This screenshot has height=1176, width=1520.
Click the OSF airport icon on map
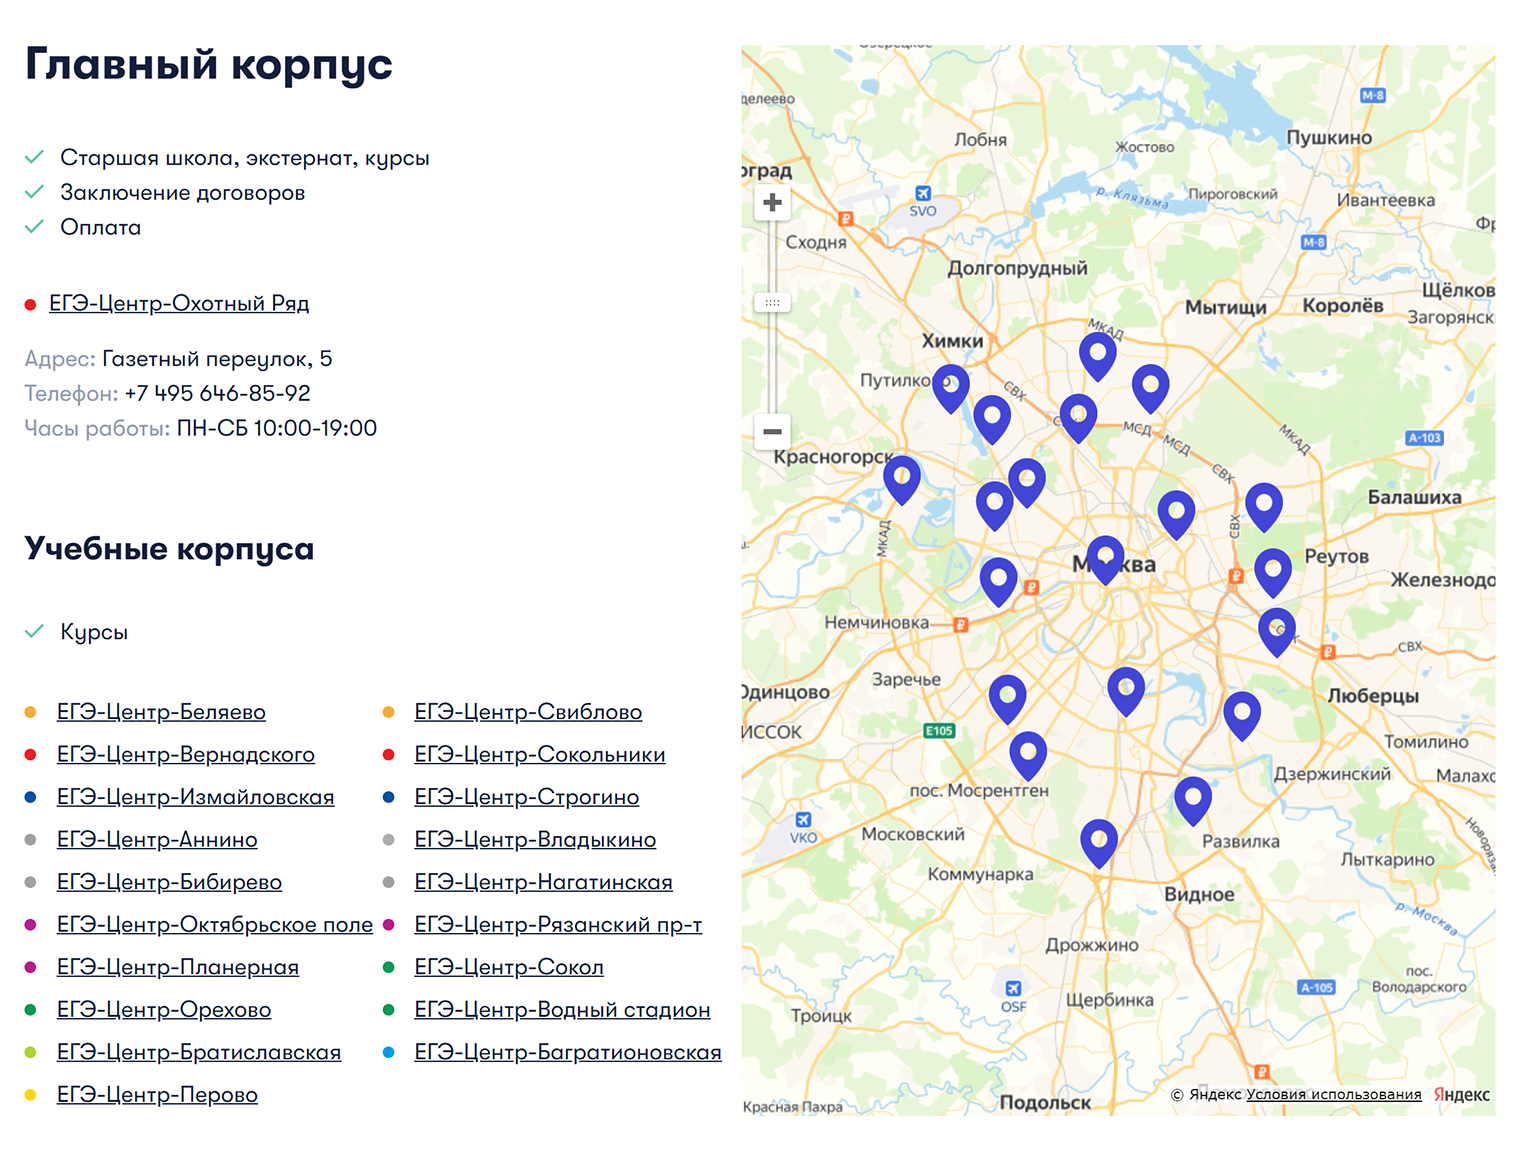tap(1013, 988)
